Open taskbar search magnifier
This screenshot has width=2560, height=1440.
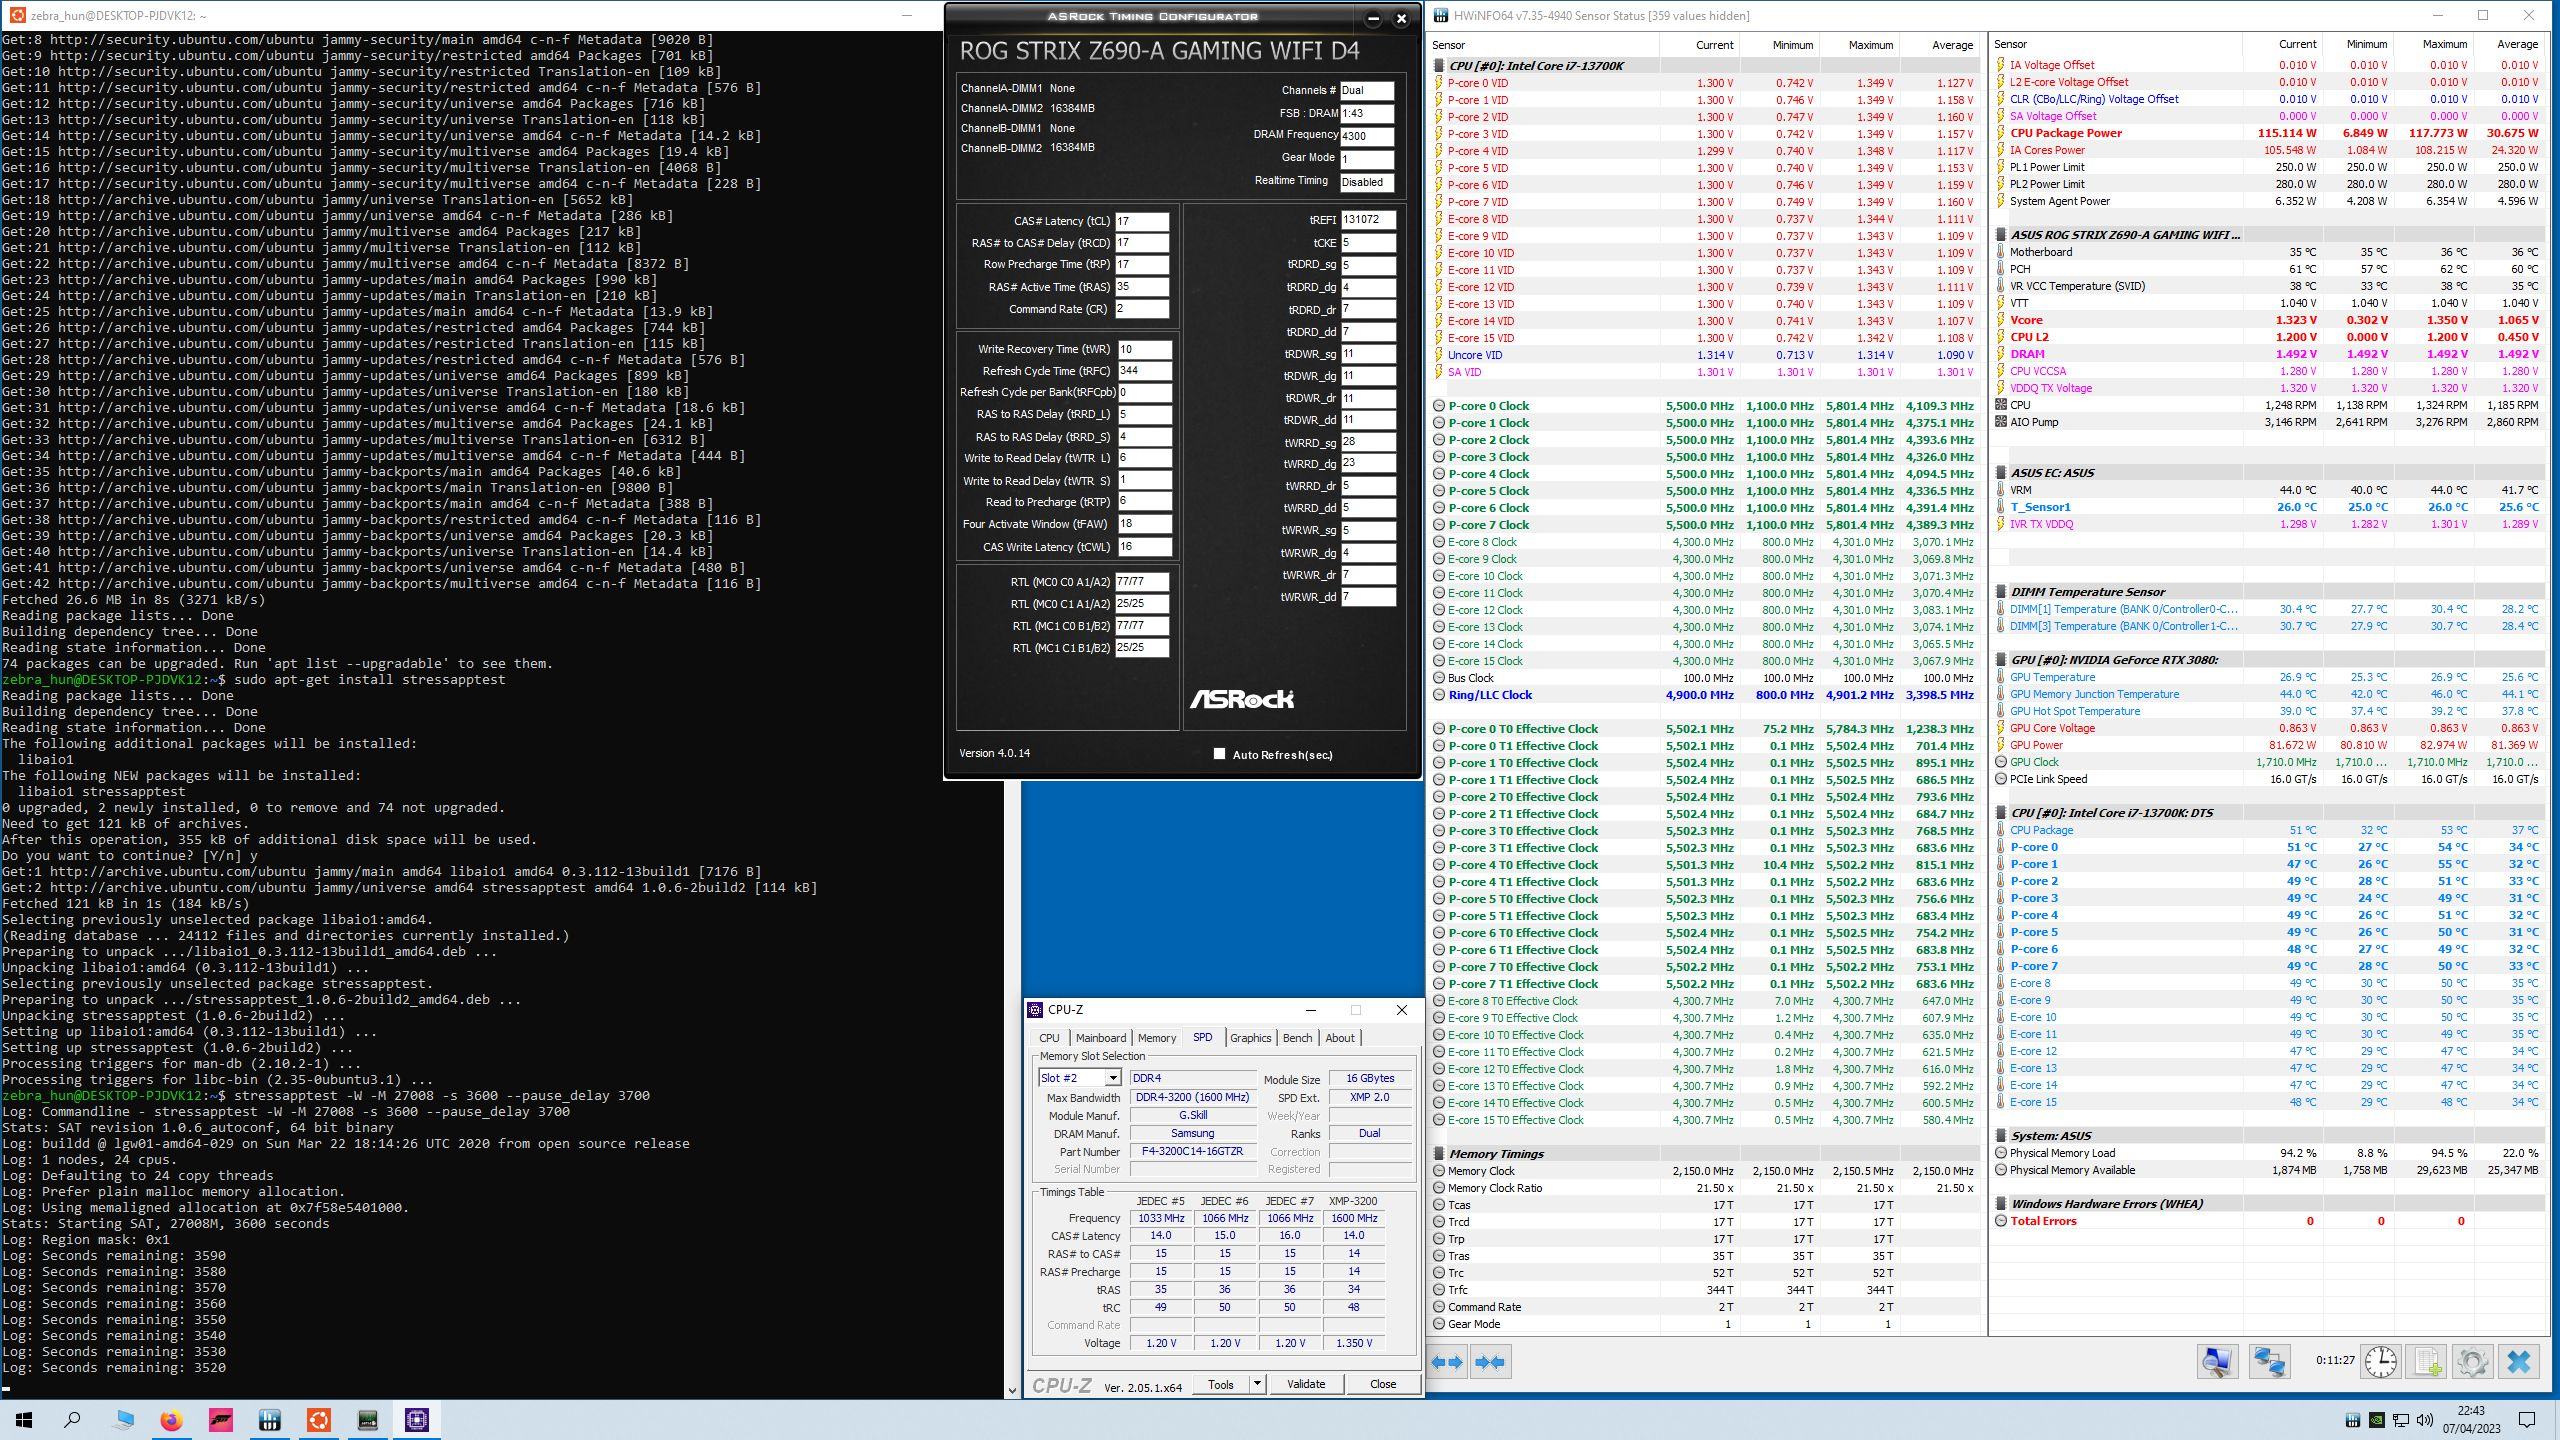click(x=72, y=1419)
